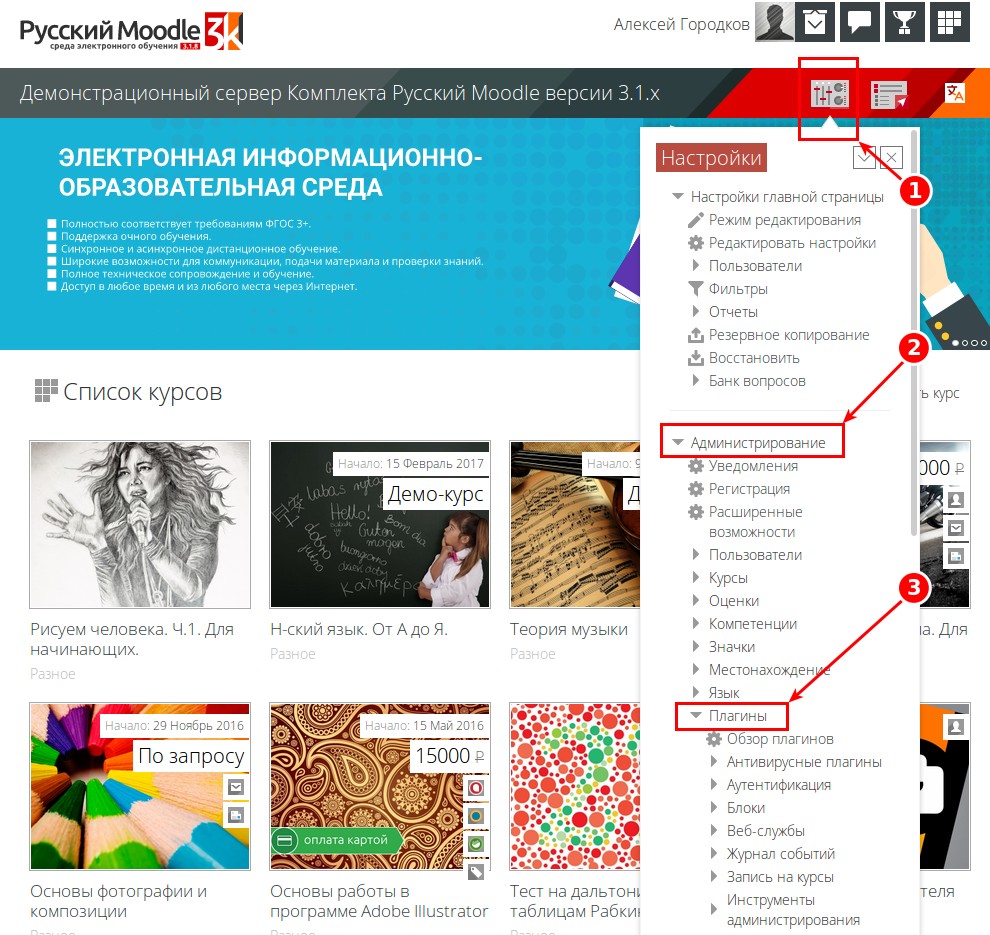Expand the Курсы tree item
Screen dimensions: 990x935
pyautogui.click(x=696, y=578)
